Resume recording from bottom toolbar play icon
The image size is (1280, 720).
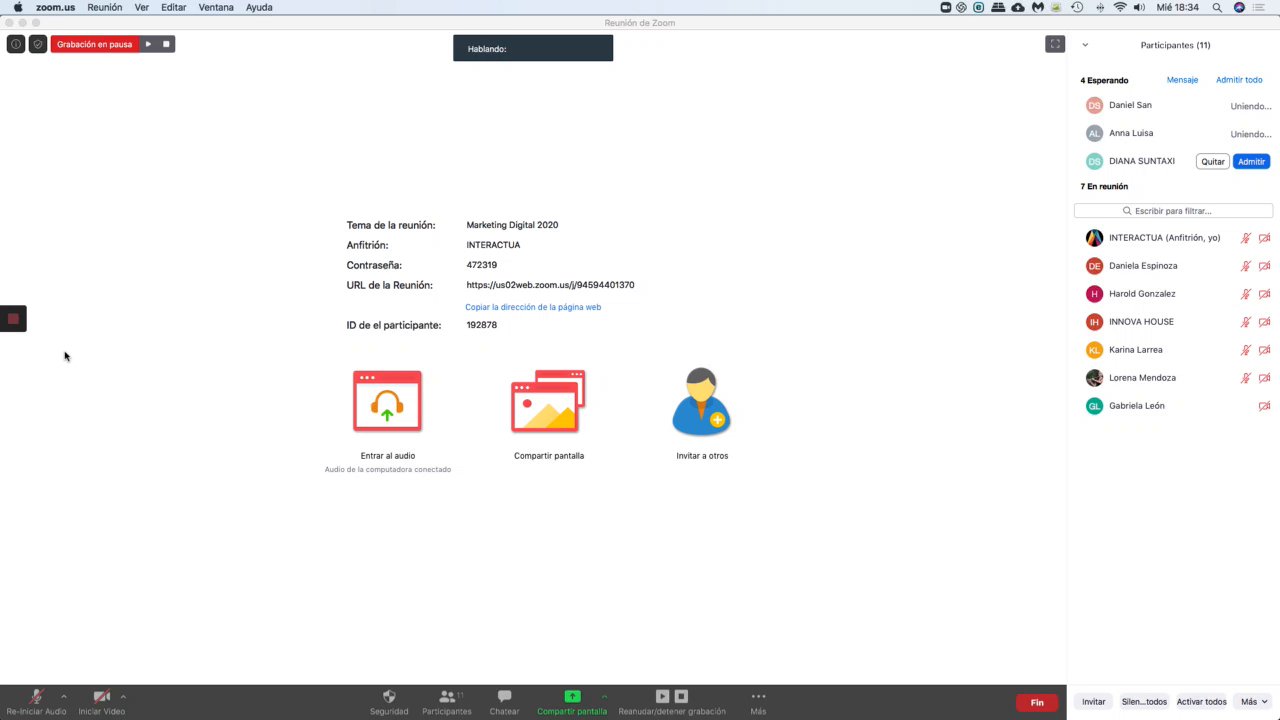tap(662, 696)
